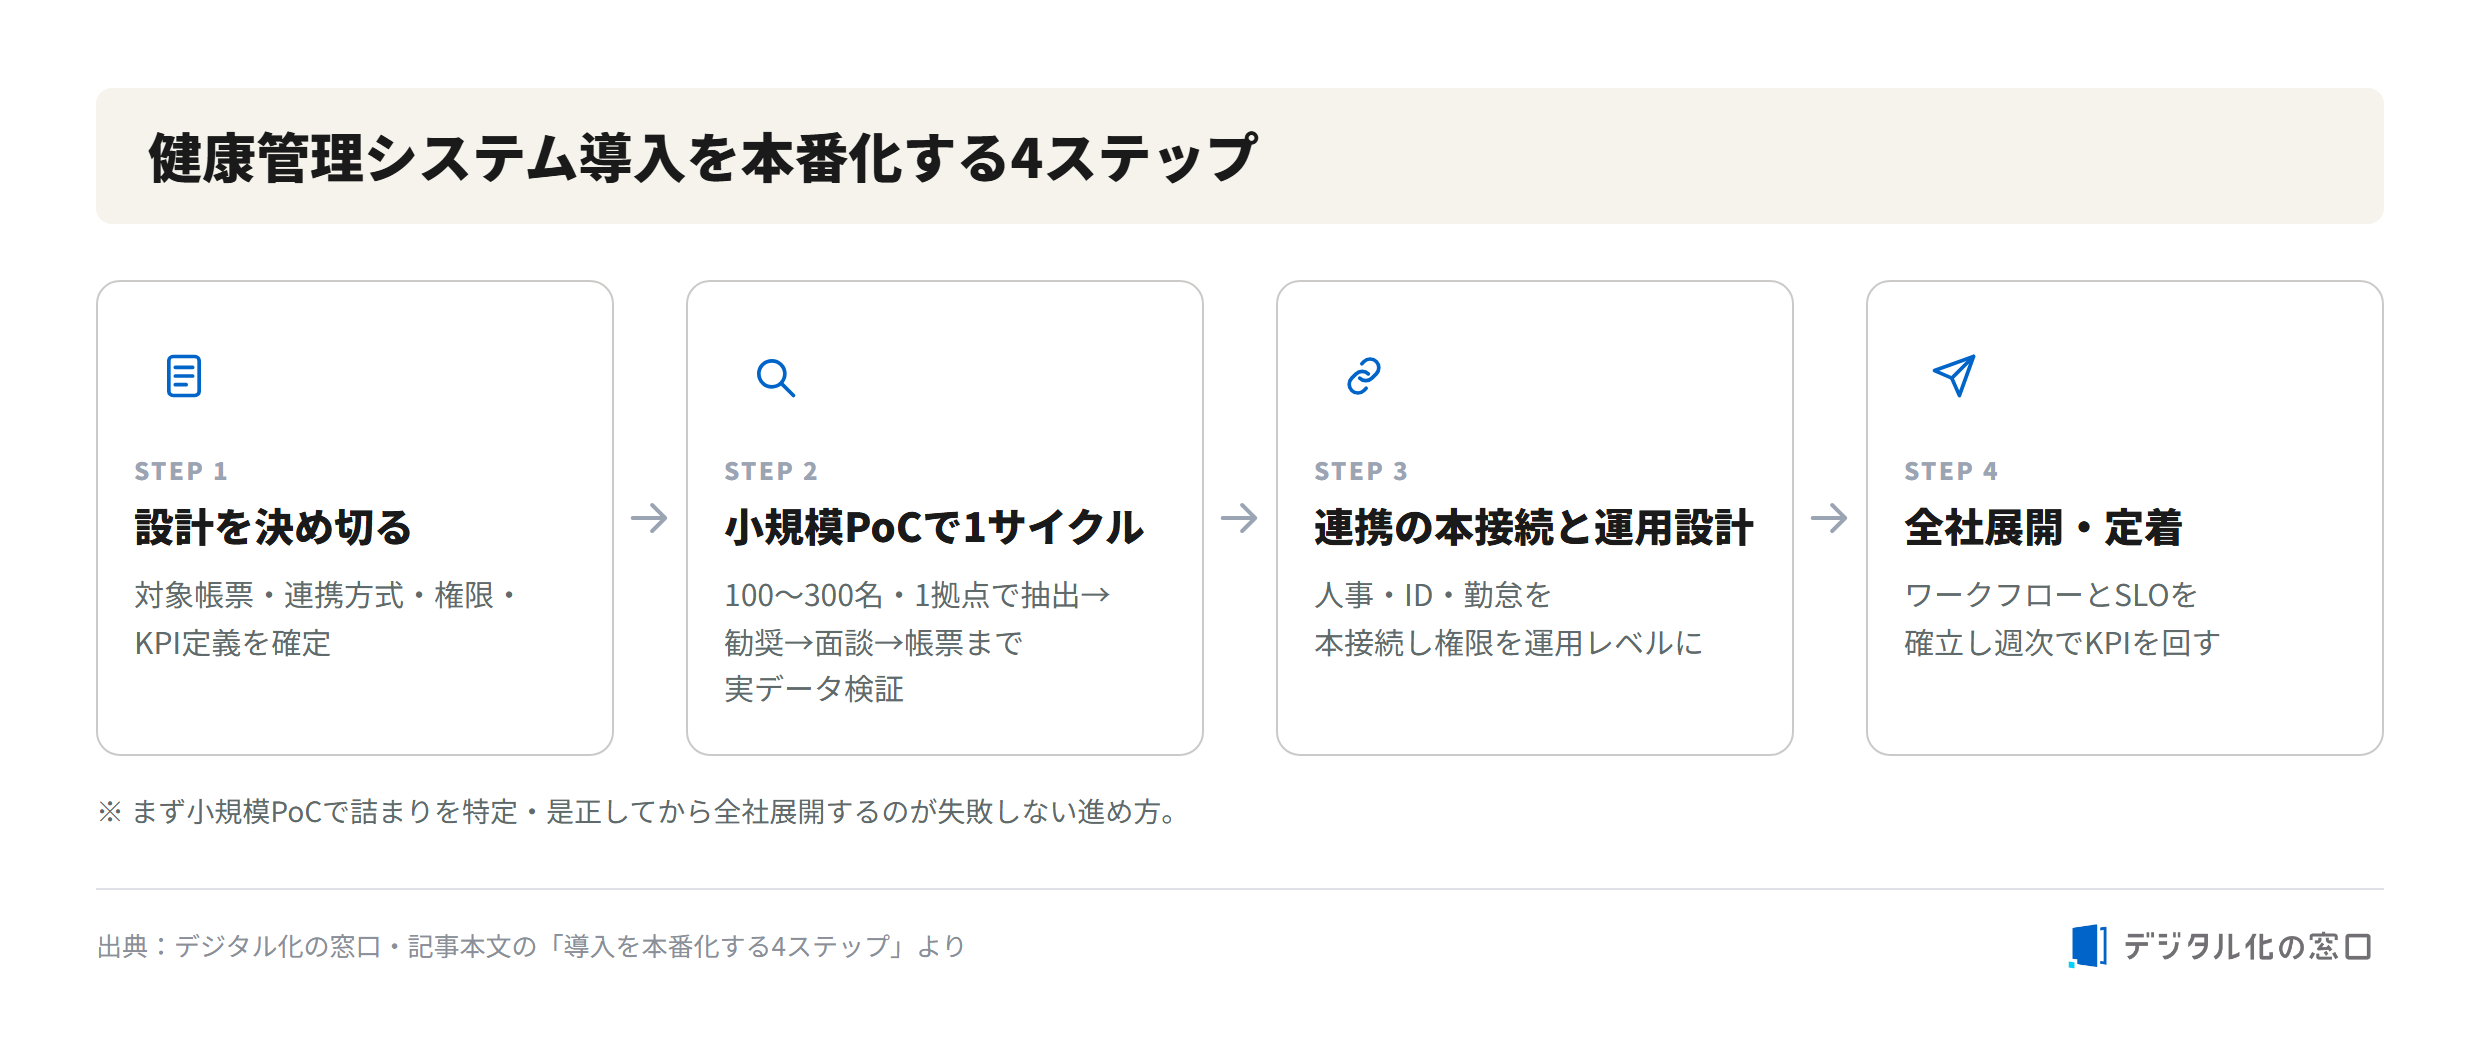Click the STEP 1 label
This screenshot has width=2480, height=1062.
point(181,471)
